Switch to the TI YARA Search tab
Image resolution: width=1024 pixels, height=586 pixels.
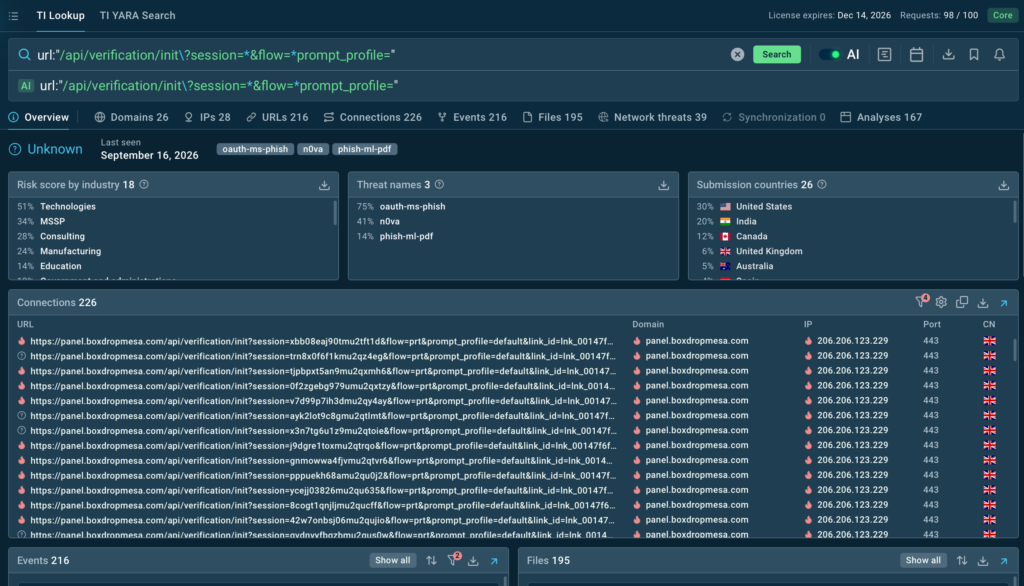point(137,16)
